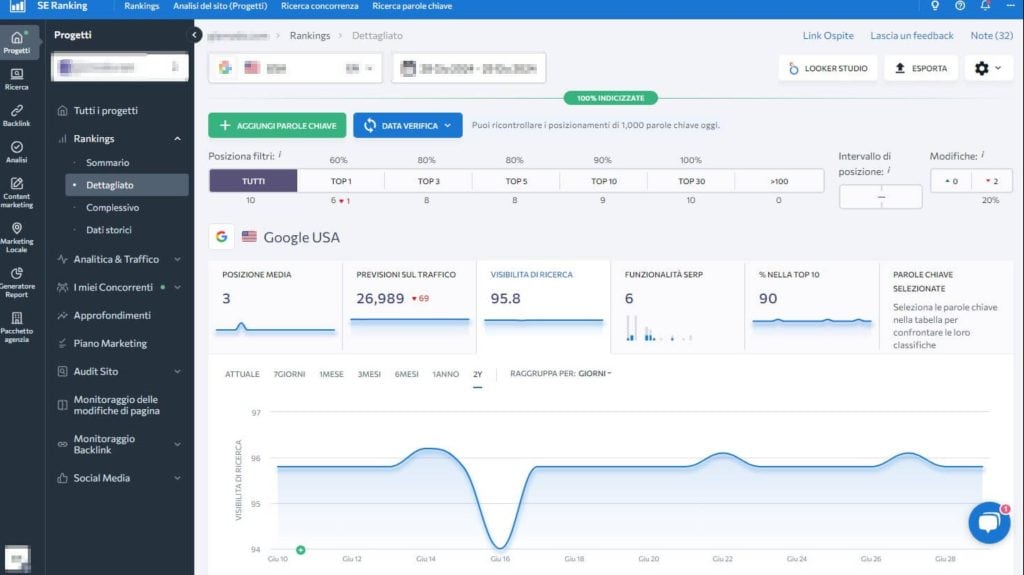
Task: Collapse the Progetti panel with arrow button
Action: [194, 35]
